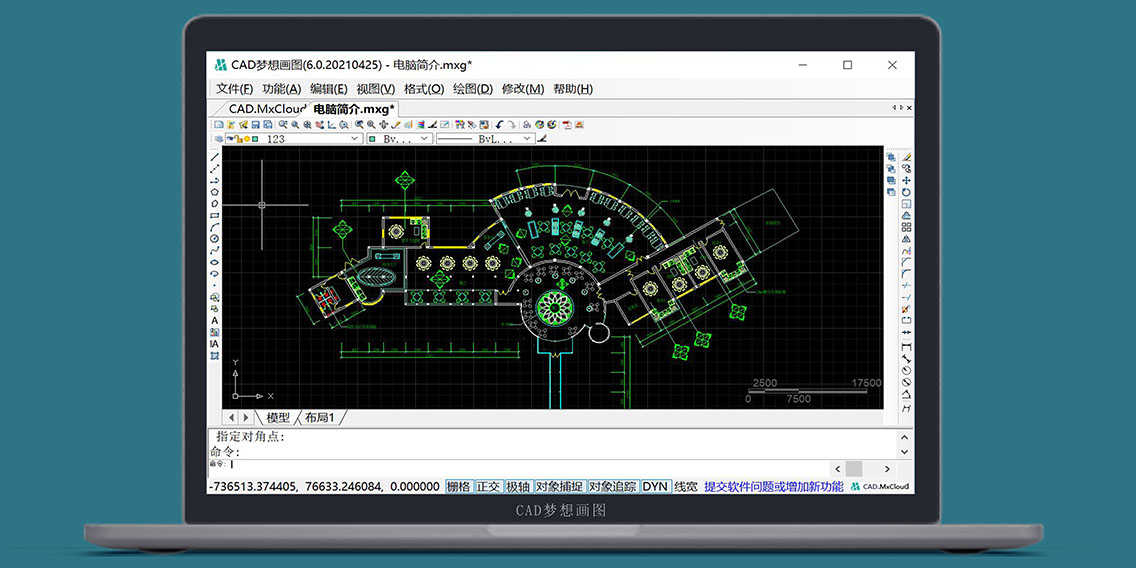Toggle layer 123 lock icon
This screenshot has width=1136, height=568.
coord(240,139)
